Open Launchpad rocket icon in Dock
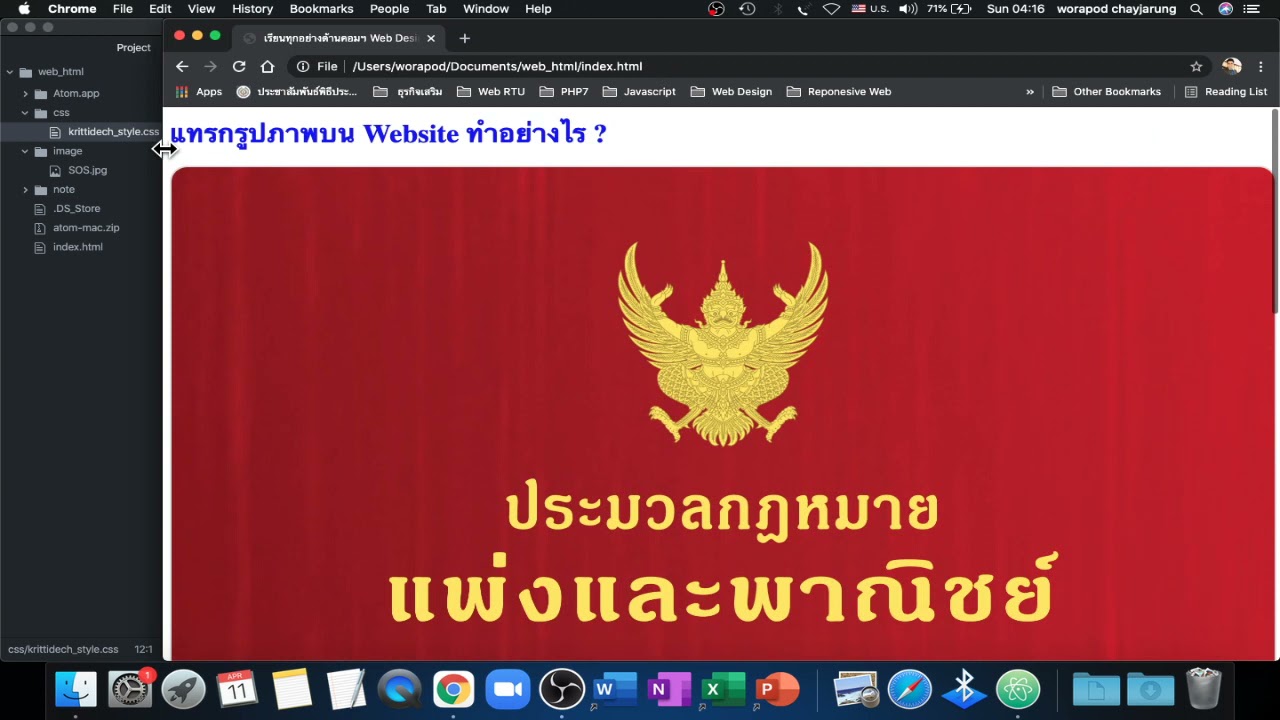This screenshot has height=720, width=1280. pyautogui.click(x=184, y=689)
